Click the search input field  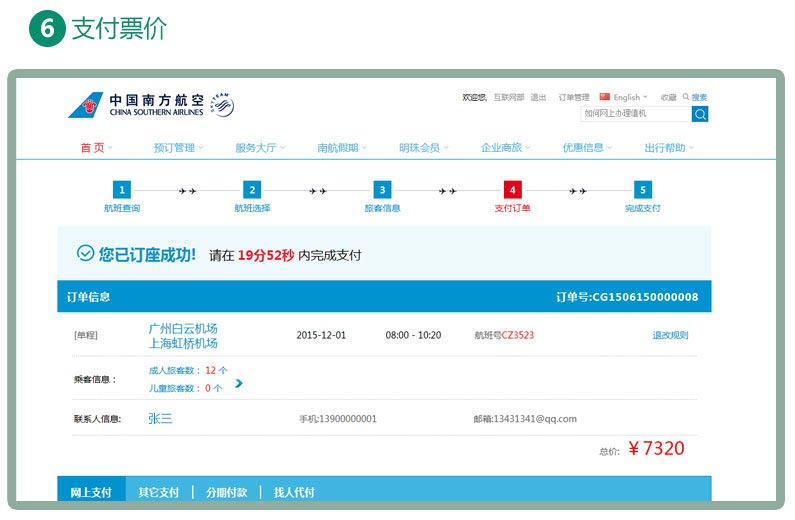tap(636, 114)
